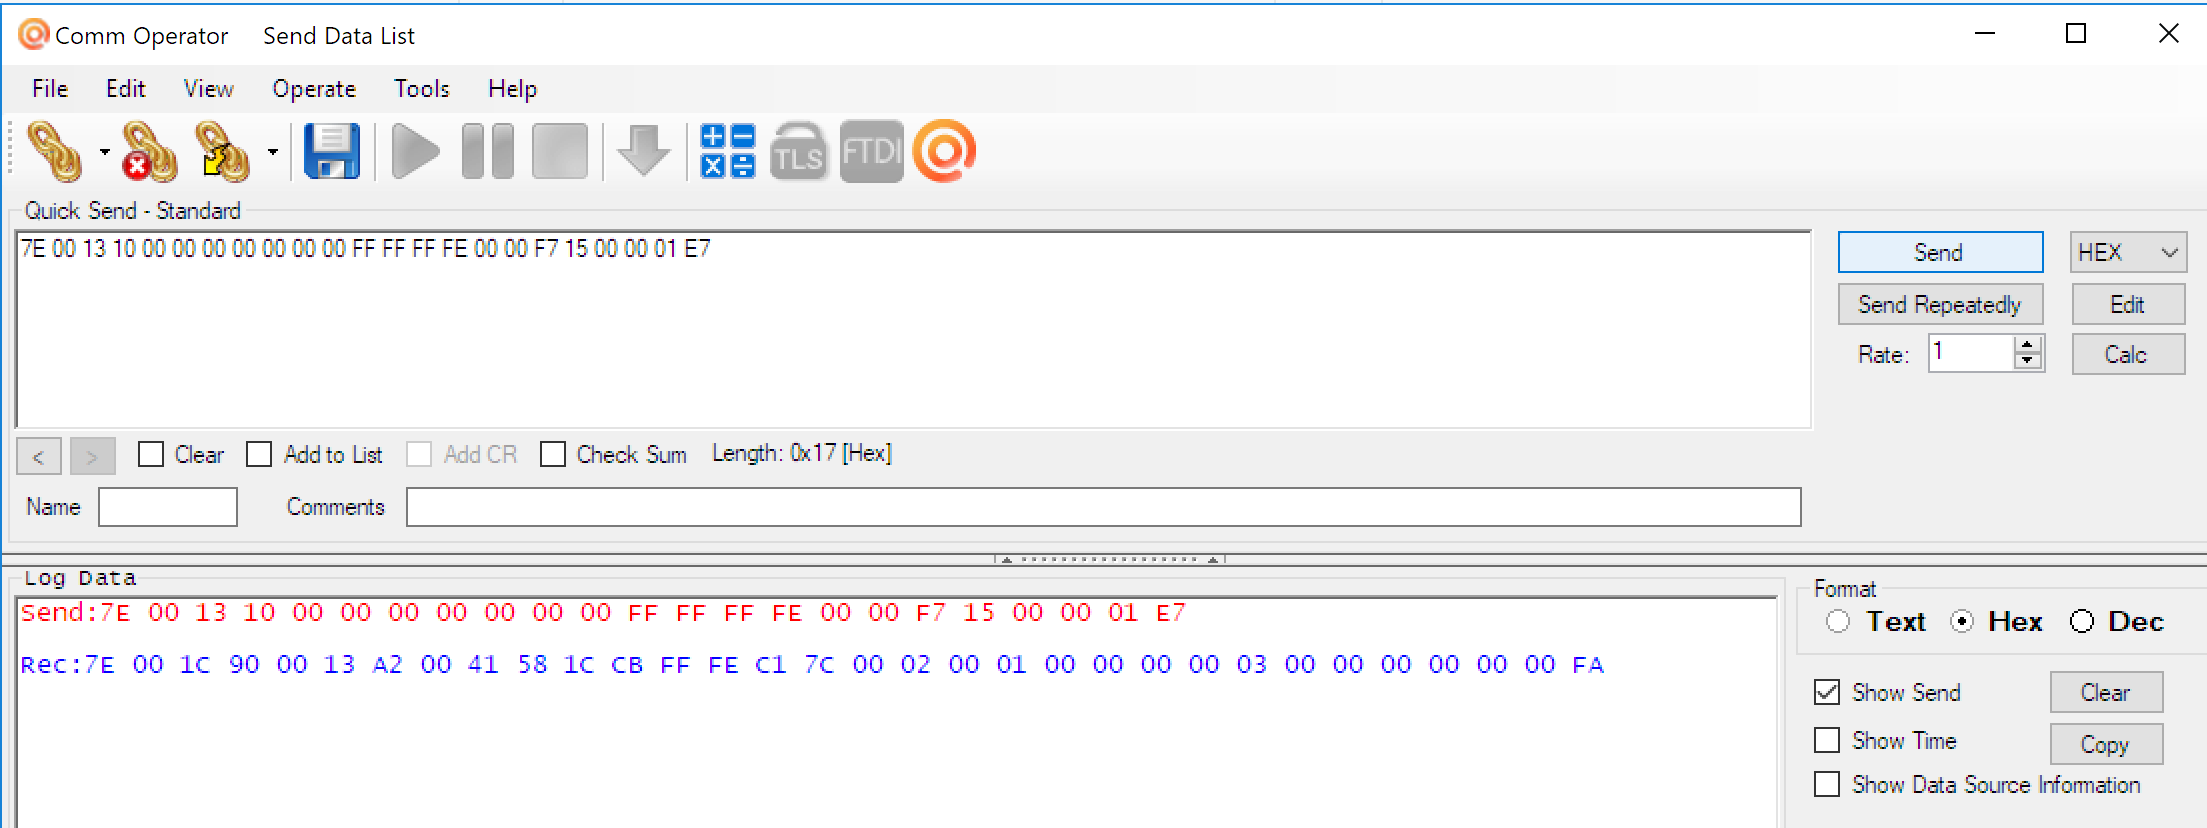The image size is (2207, 828).
Task: Click the Edit button beside Send Repeatedly
Action: coord(2128,304)
